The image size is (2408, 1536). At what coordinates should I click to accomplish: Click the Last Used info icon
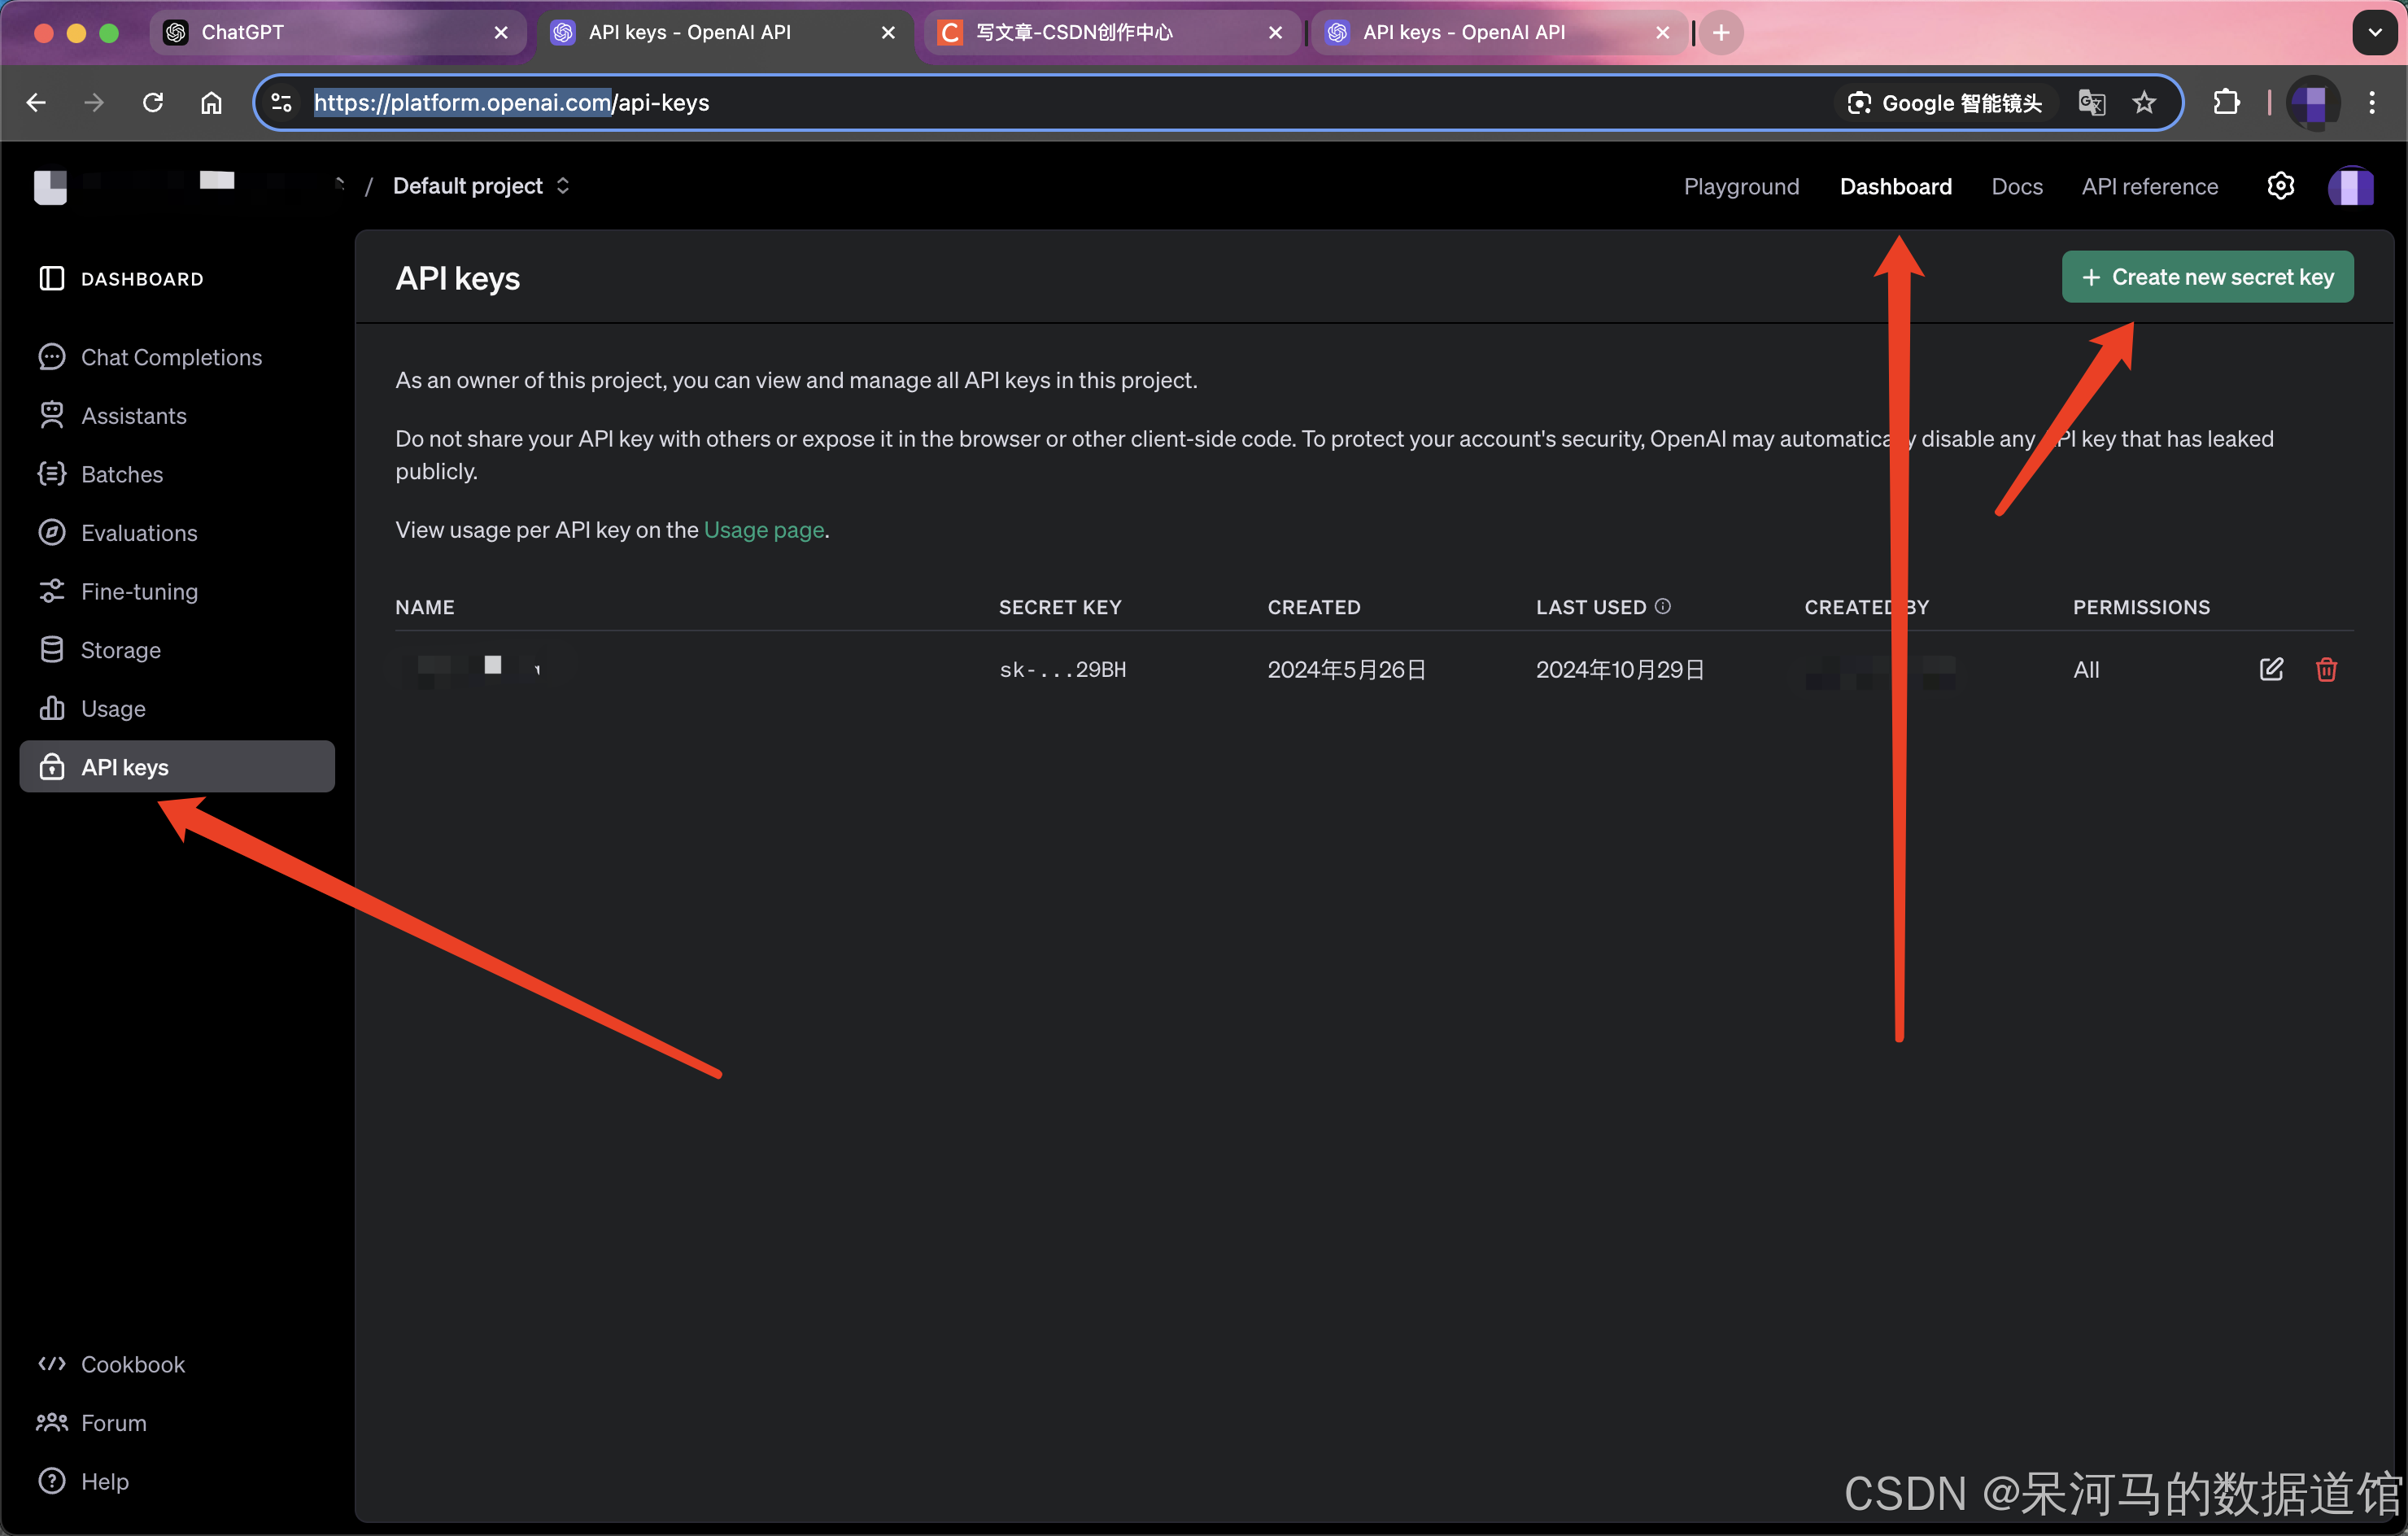[x=1663, y=606]
